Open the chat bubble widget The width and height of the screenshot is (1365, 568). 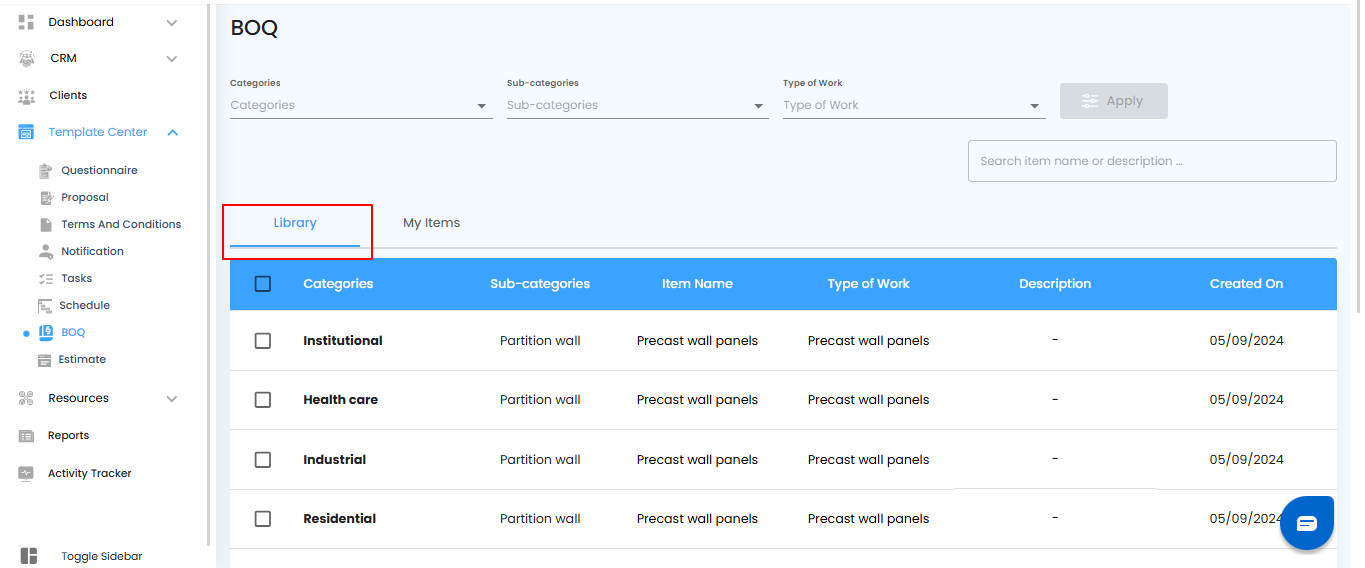pyautogui.click(x=1307, y=523)
